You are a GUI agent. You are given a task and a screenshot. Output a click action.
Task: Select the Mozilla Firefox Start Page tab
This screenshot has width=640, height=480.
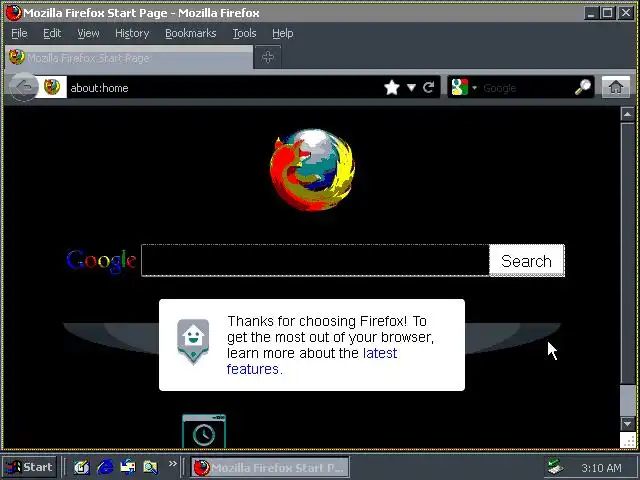[x=129, y=58]
